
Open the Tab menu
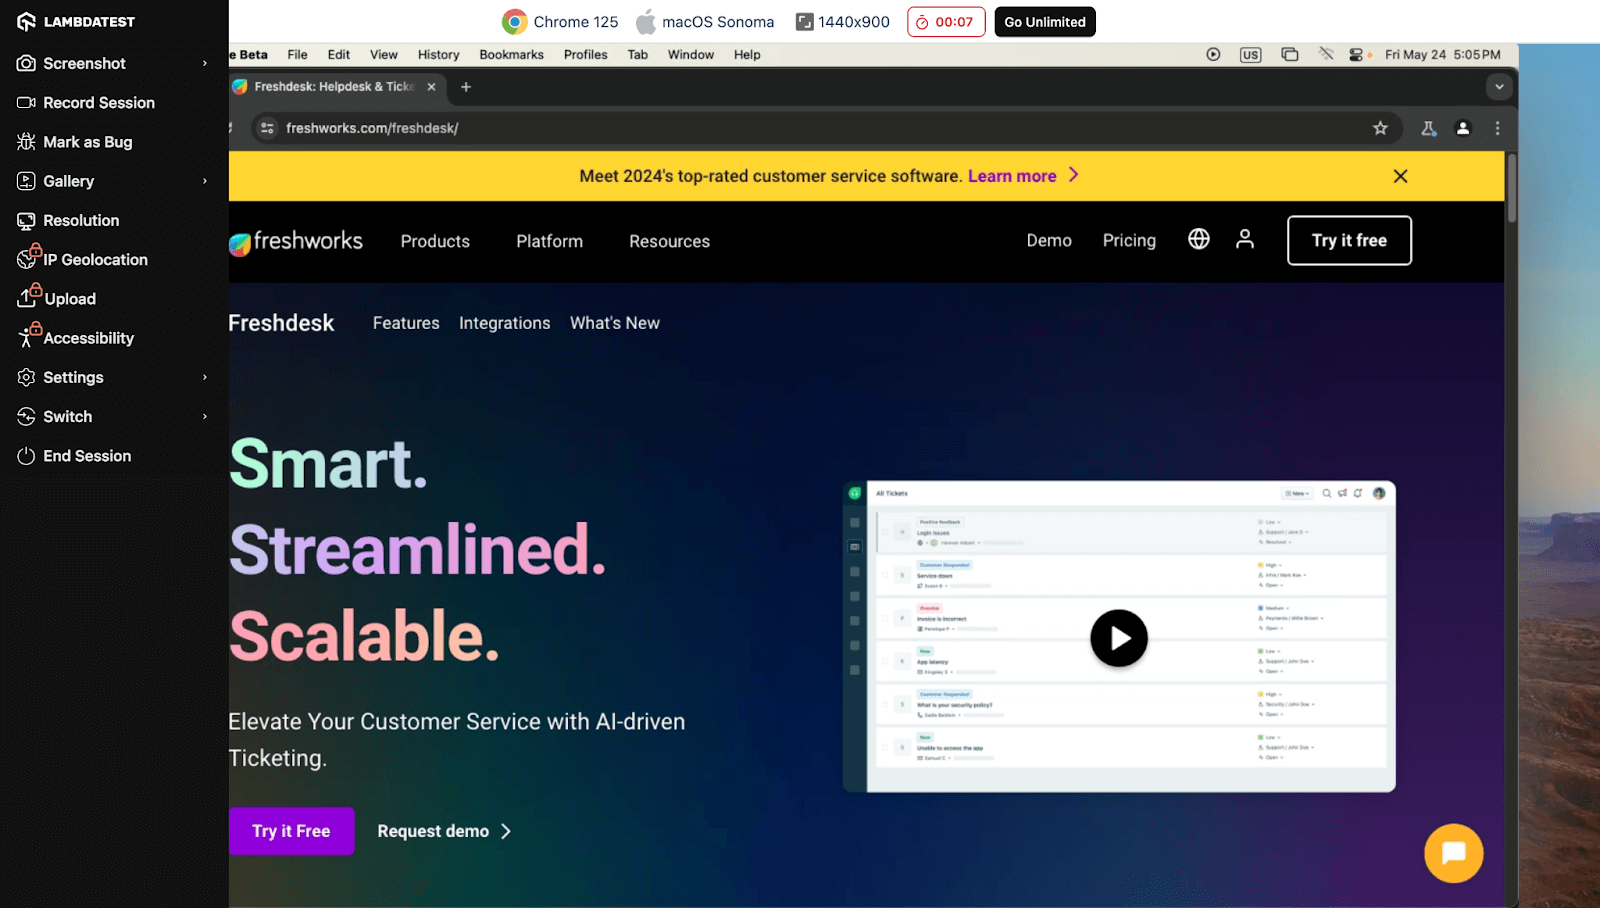tap(637, 55)
